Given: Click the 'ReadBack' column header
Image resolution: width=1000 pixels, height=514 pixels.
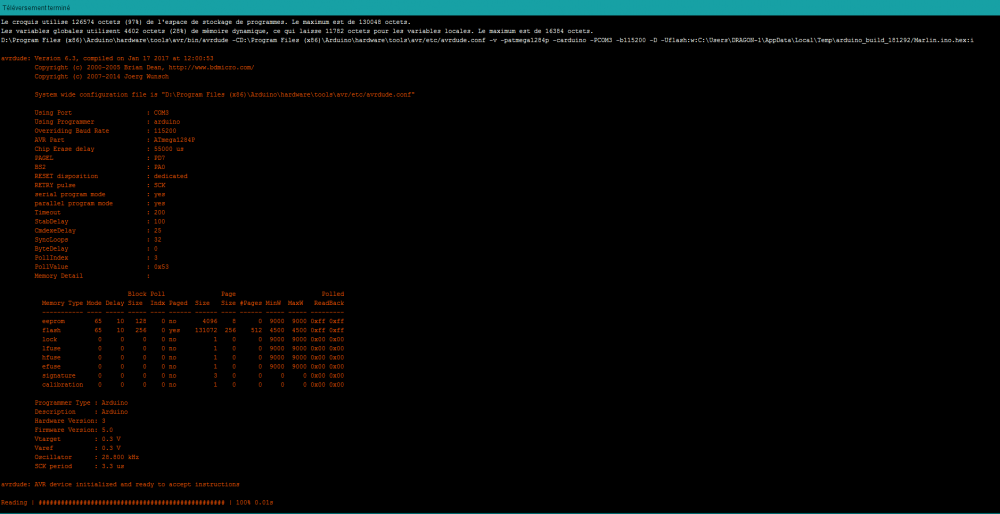Looking at the screenshot, I should click(x=329, y=303).
